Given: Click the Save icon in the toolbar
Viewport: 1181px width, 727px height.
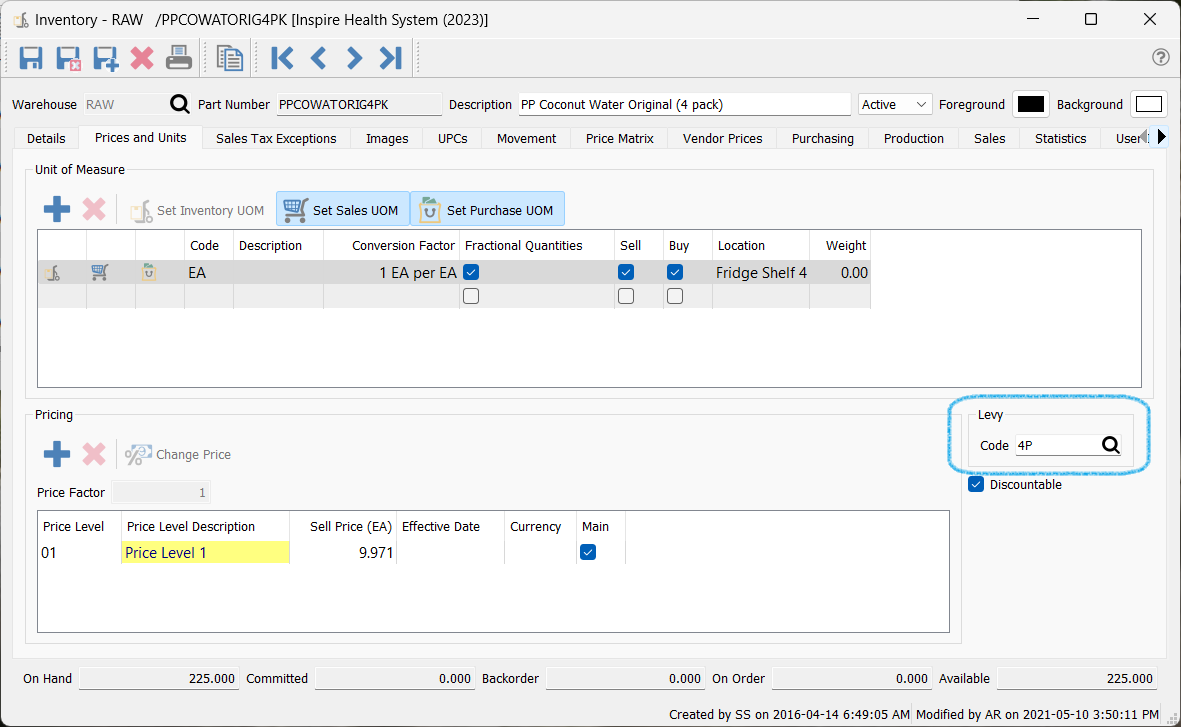Looking at the screenshot, I should 31,58.
